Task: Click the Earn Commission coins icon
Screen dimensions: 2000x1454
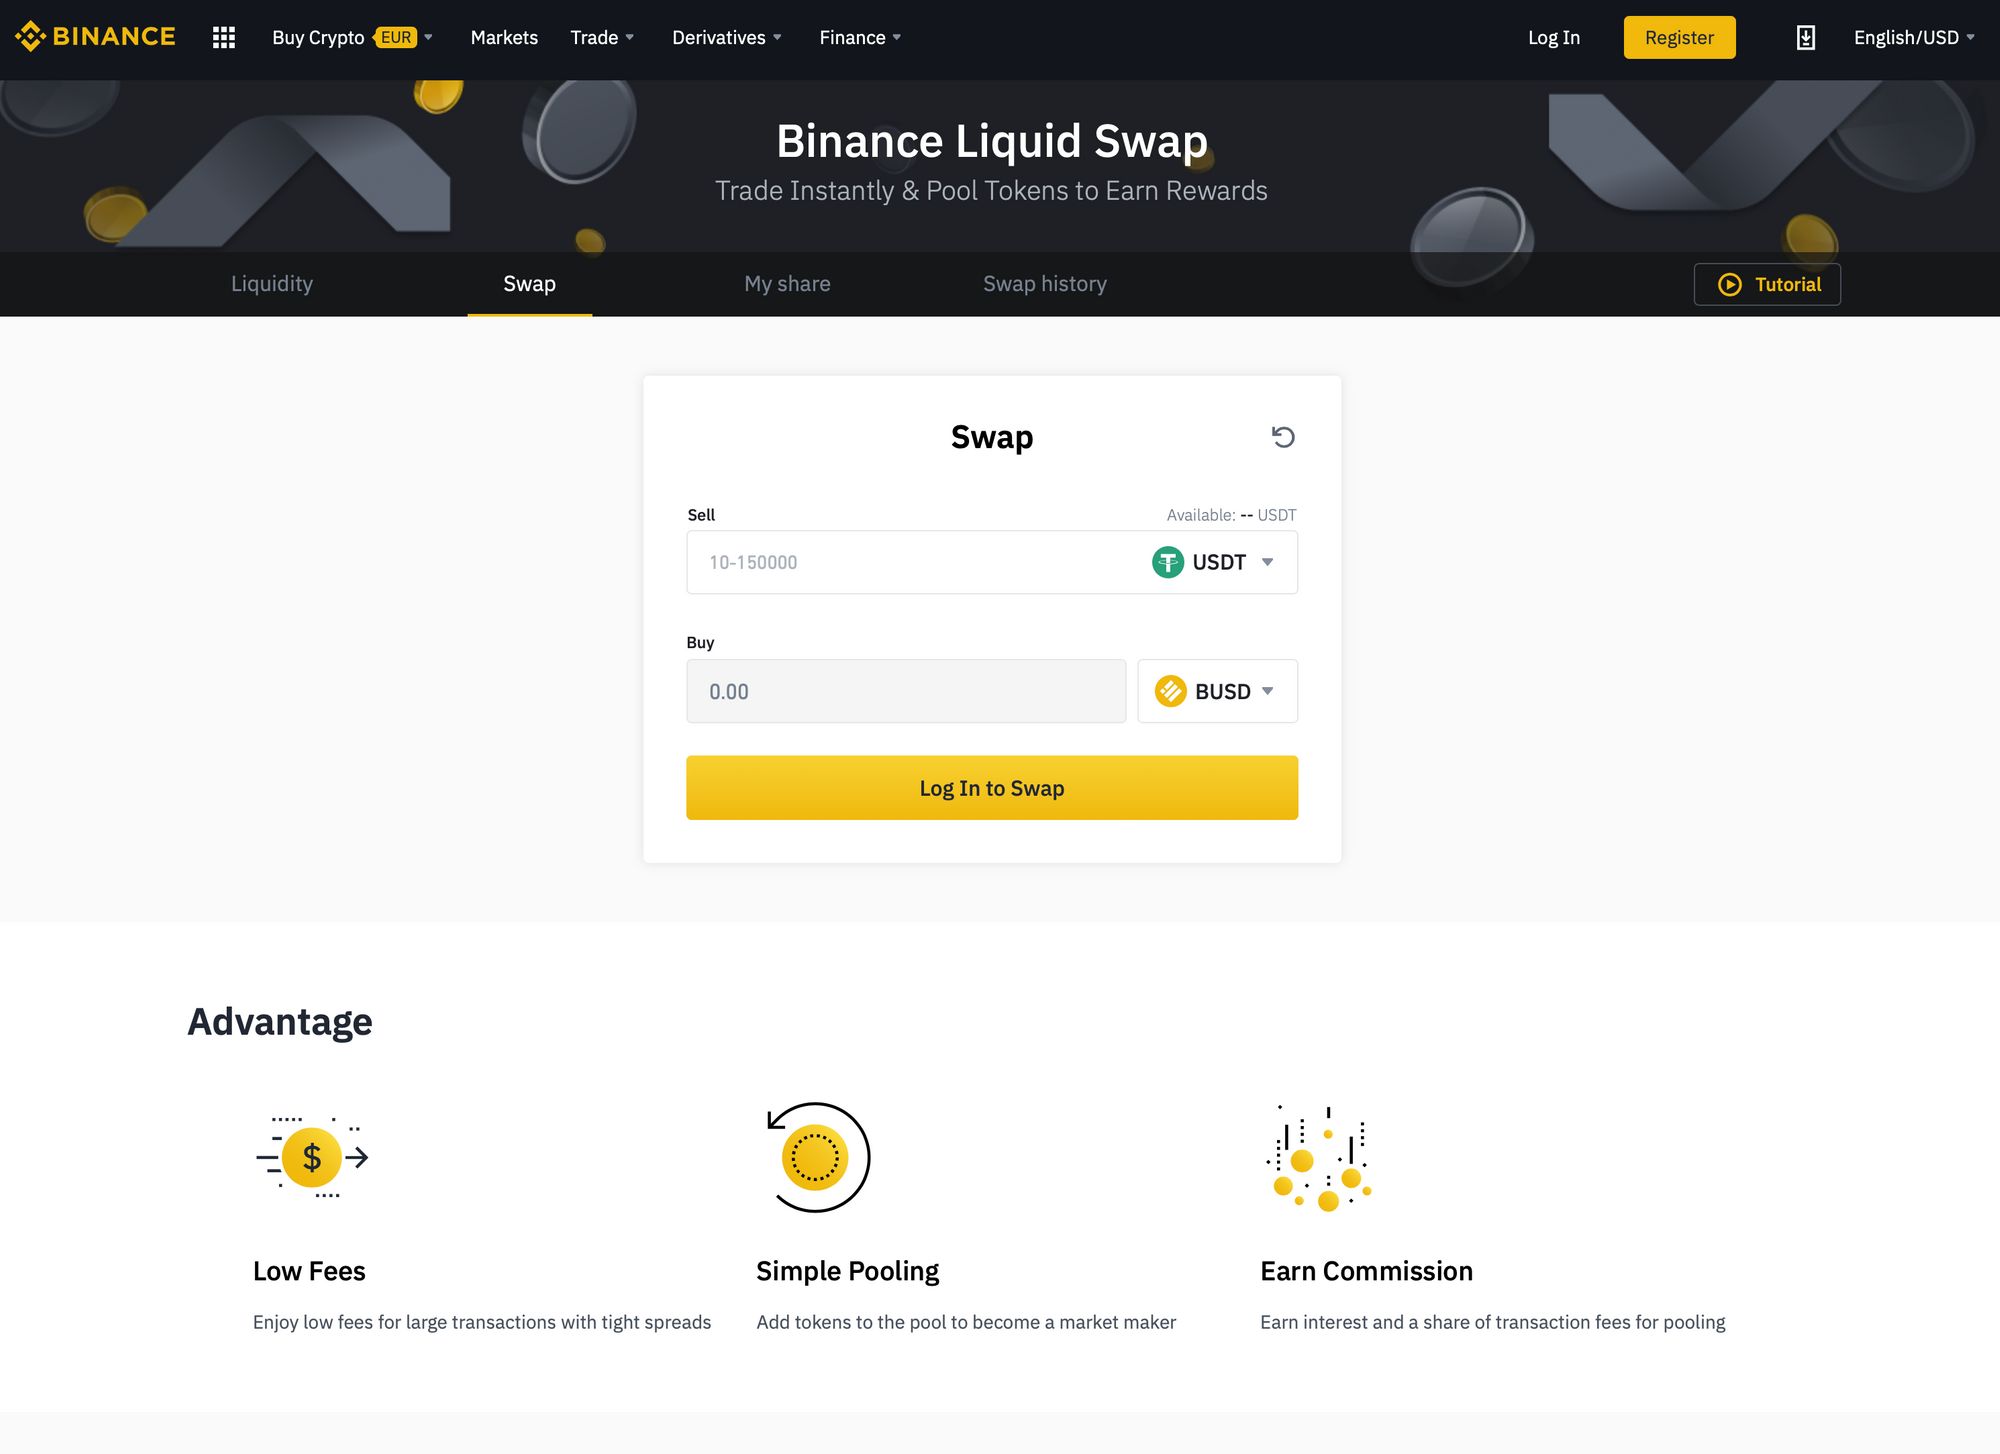Action: [1319, 1158]
